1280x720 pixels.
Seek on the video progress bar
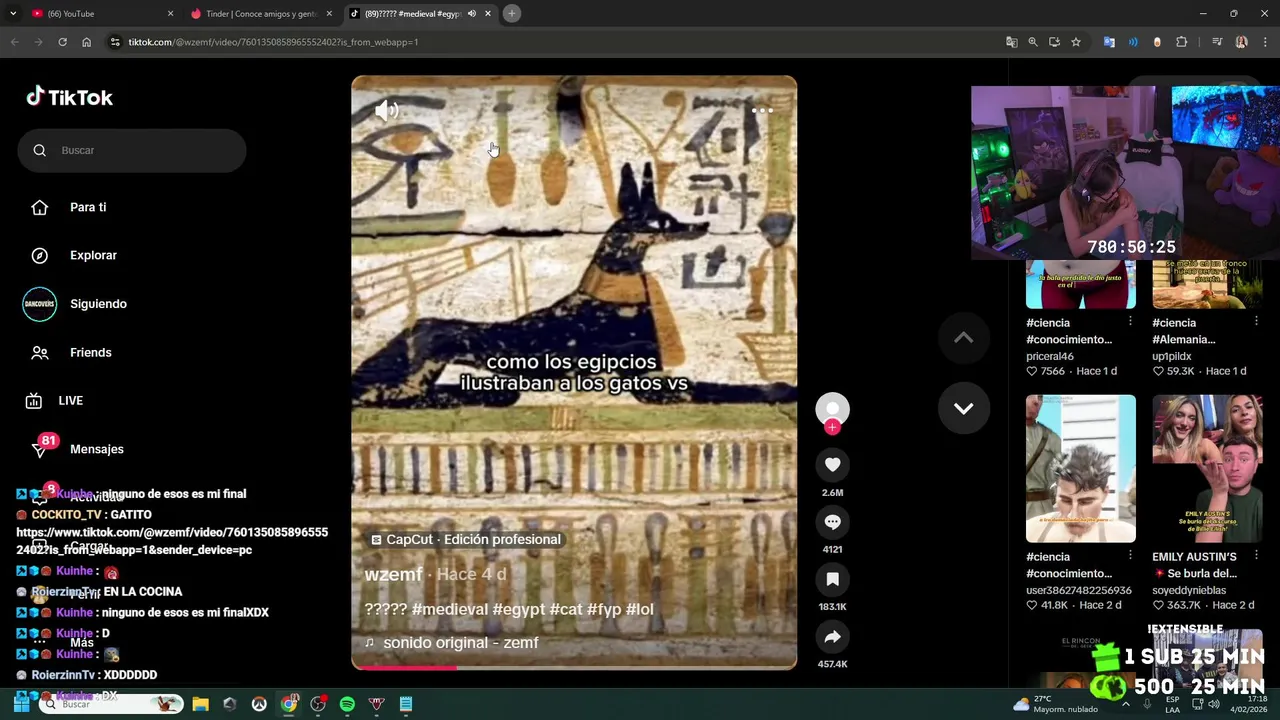574,667
